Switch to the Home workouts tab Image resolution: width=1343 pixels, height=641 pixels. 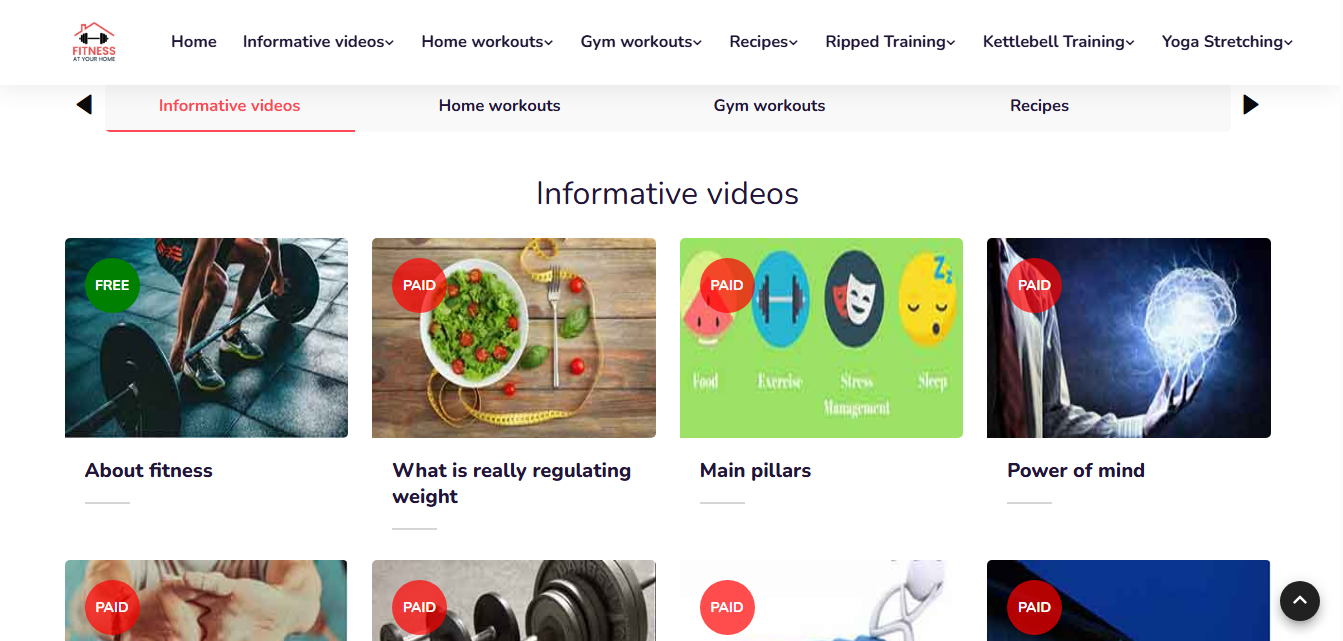(x=500, y=106)
